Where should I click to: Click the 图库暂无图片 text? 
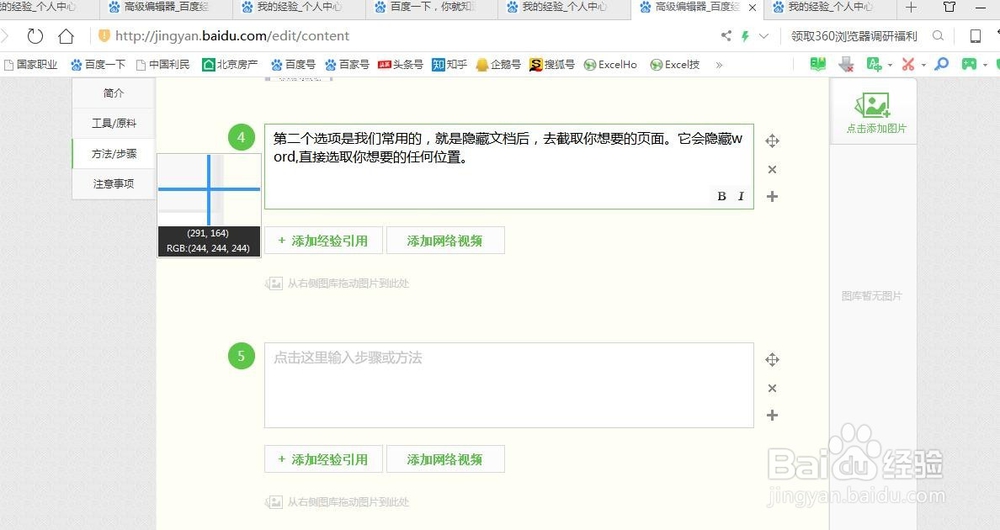[872, 296]
